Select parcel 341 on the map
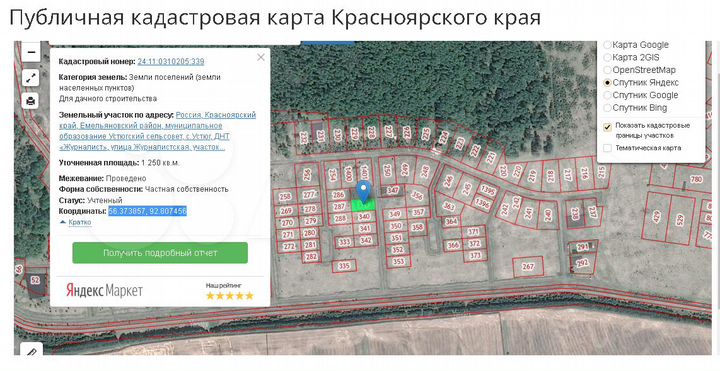Screen dimensions: 720x371 pyautogui.click(x=365, y=228)
